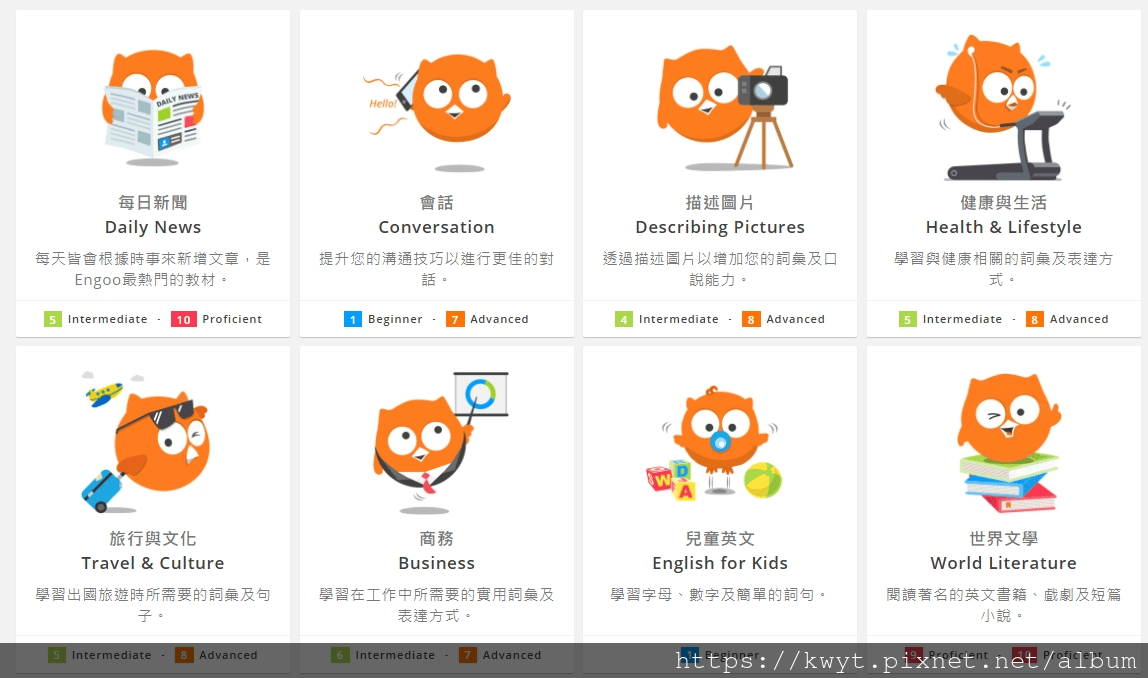This screenshot has width=1148, height=678.
Task: Click the 8 badge under Travel & Culture
Action: coord(184,655)
